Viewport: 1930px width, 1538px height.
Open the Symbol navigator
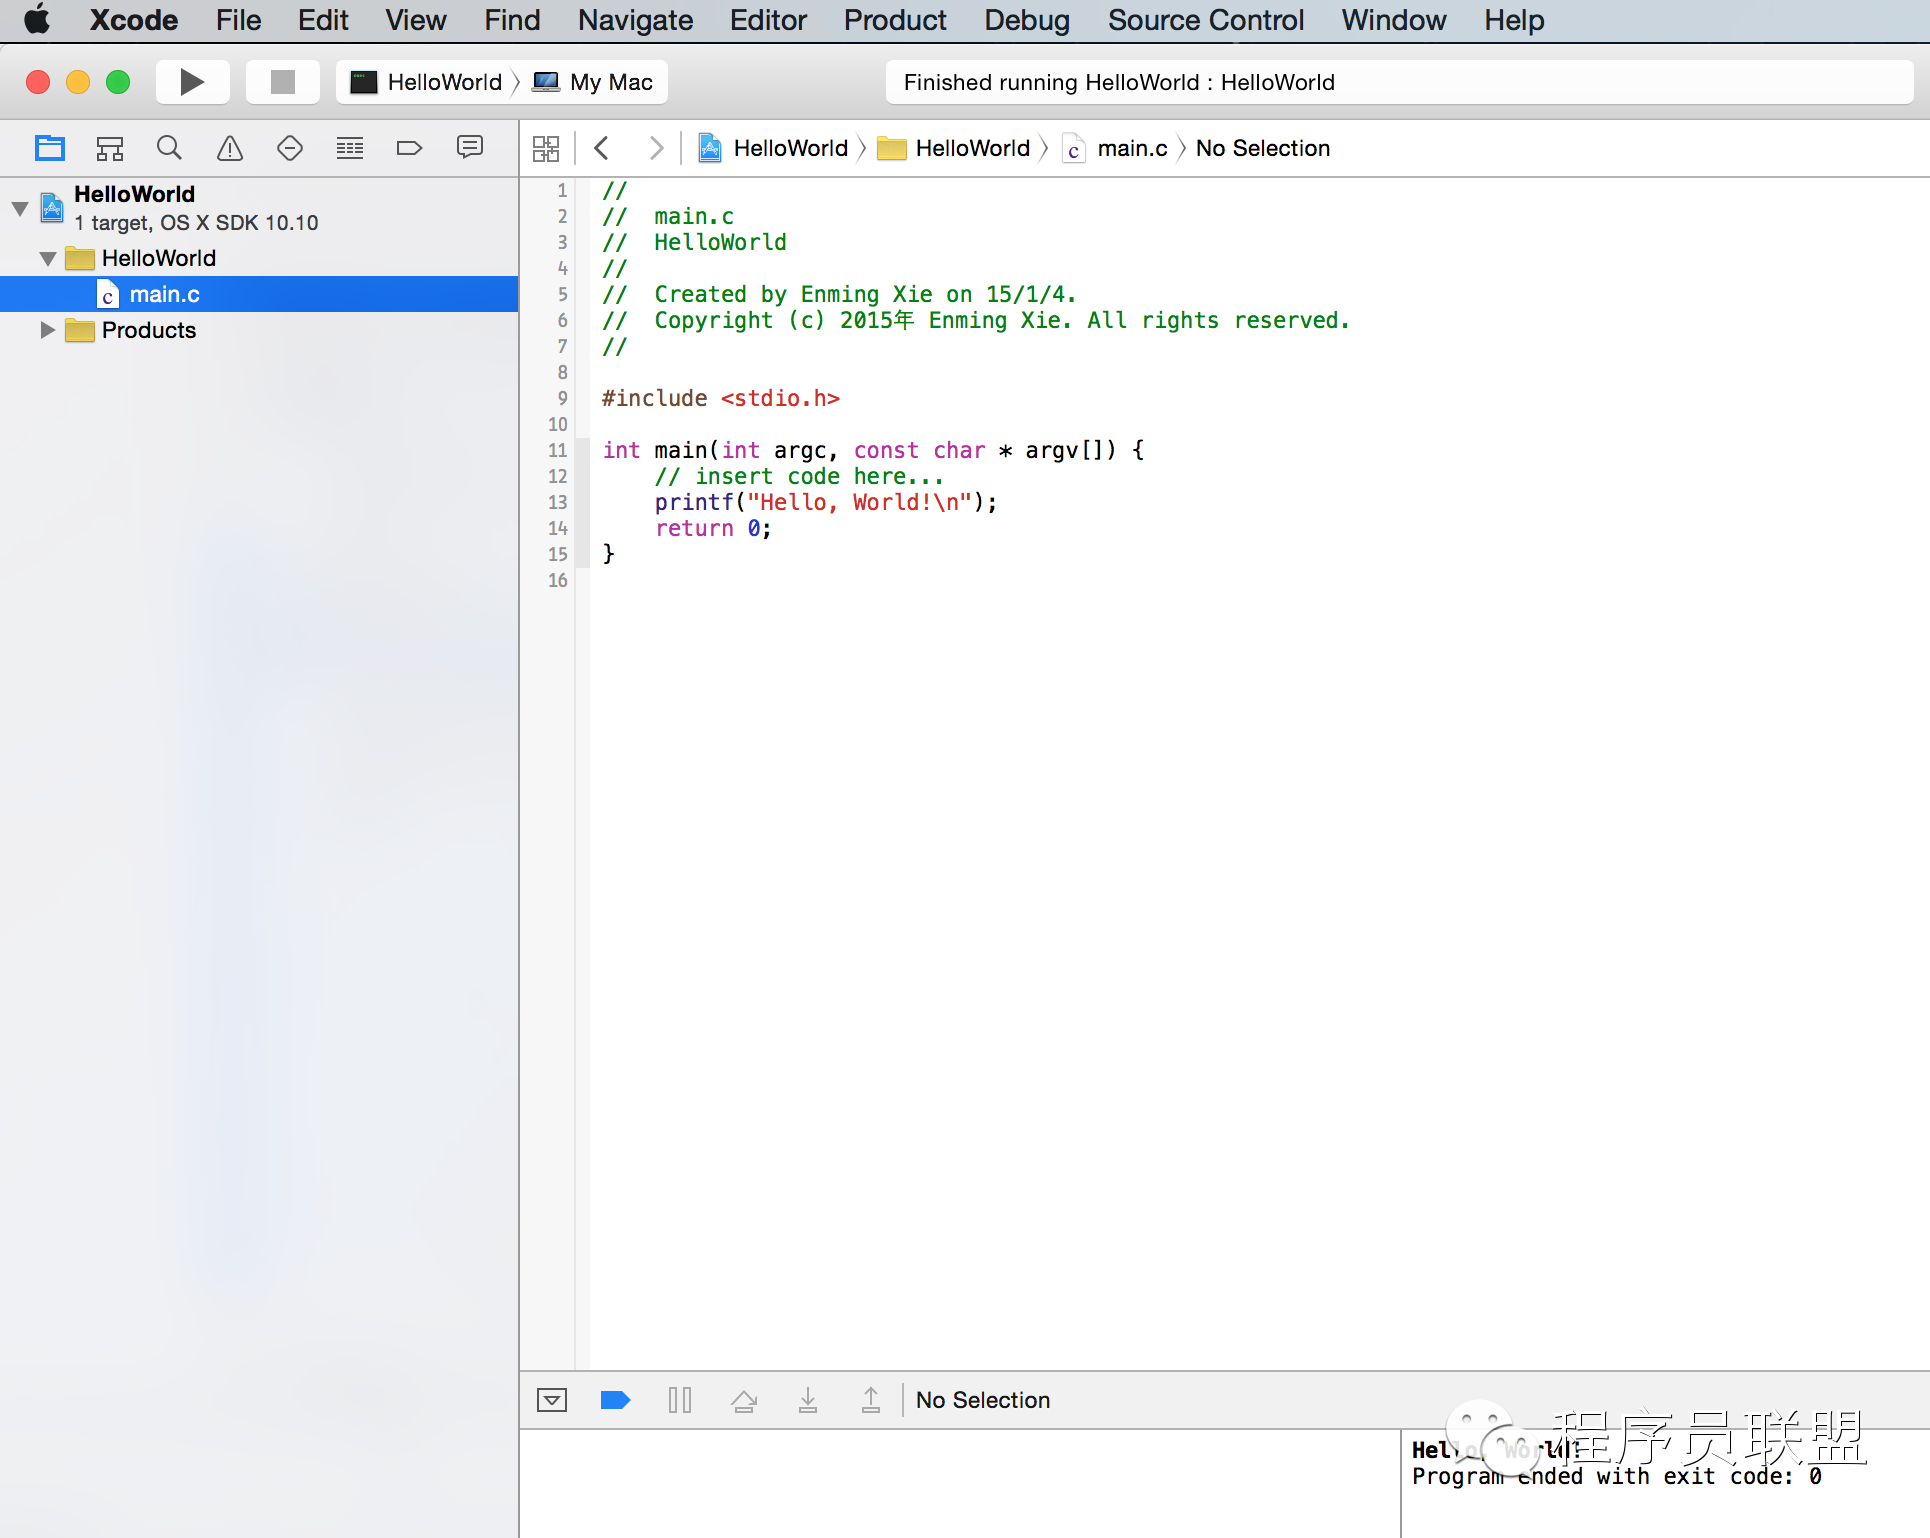coord(110,149)
